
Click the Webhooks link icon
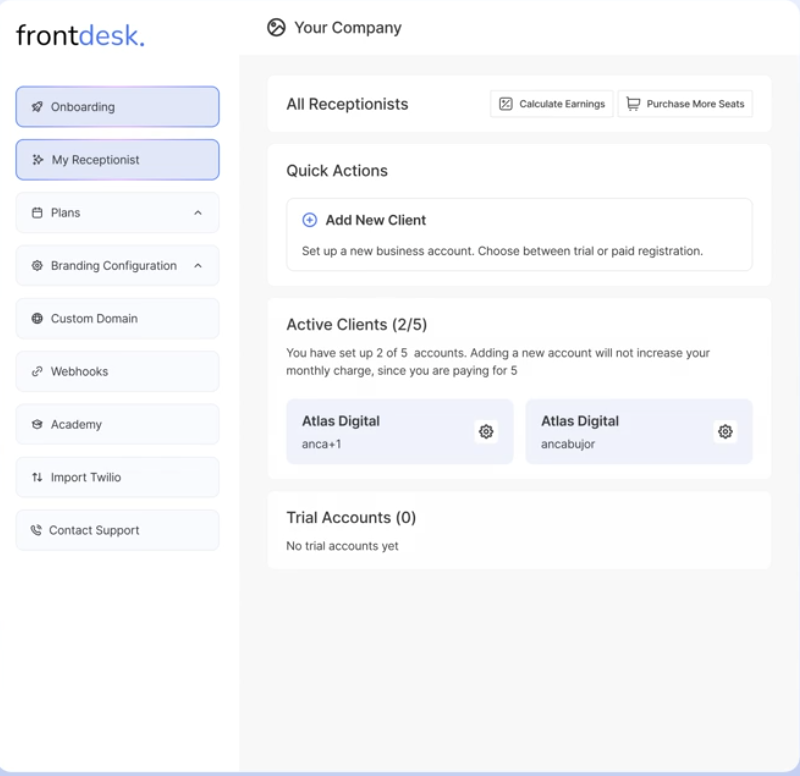(37, 372)
